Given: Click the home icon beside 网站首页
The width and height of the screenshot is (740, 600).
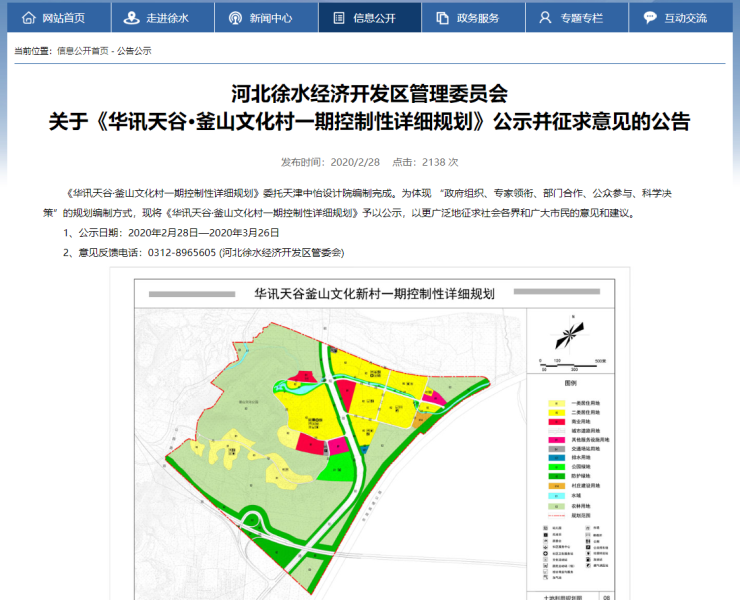Looking at the screenshot, I should coord(29,18).
